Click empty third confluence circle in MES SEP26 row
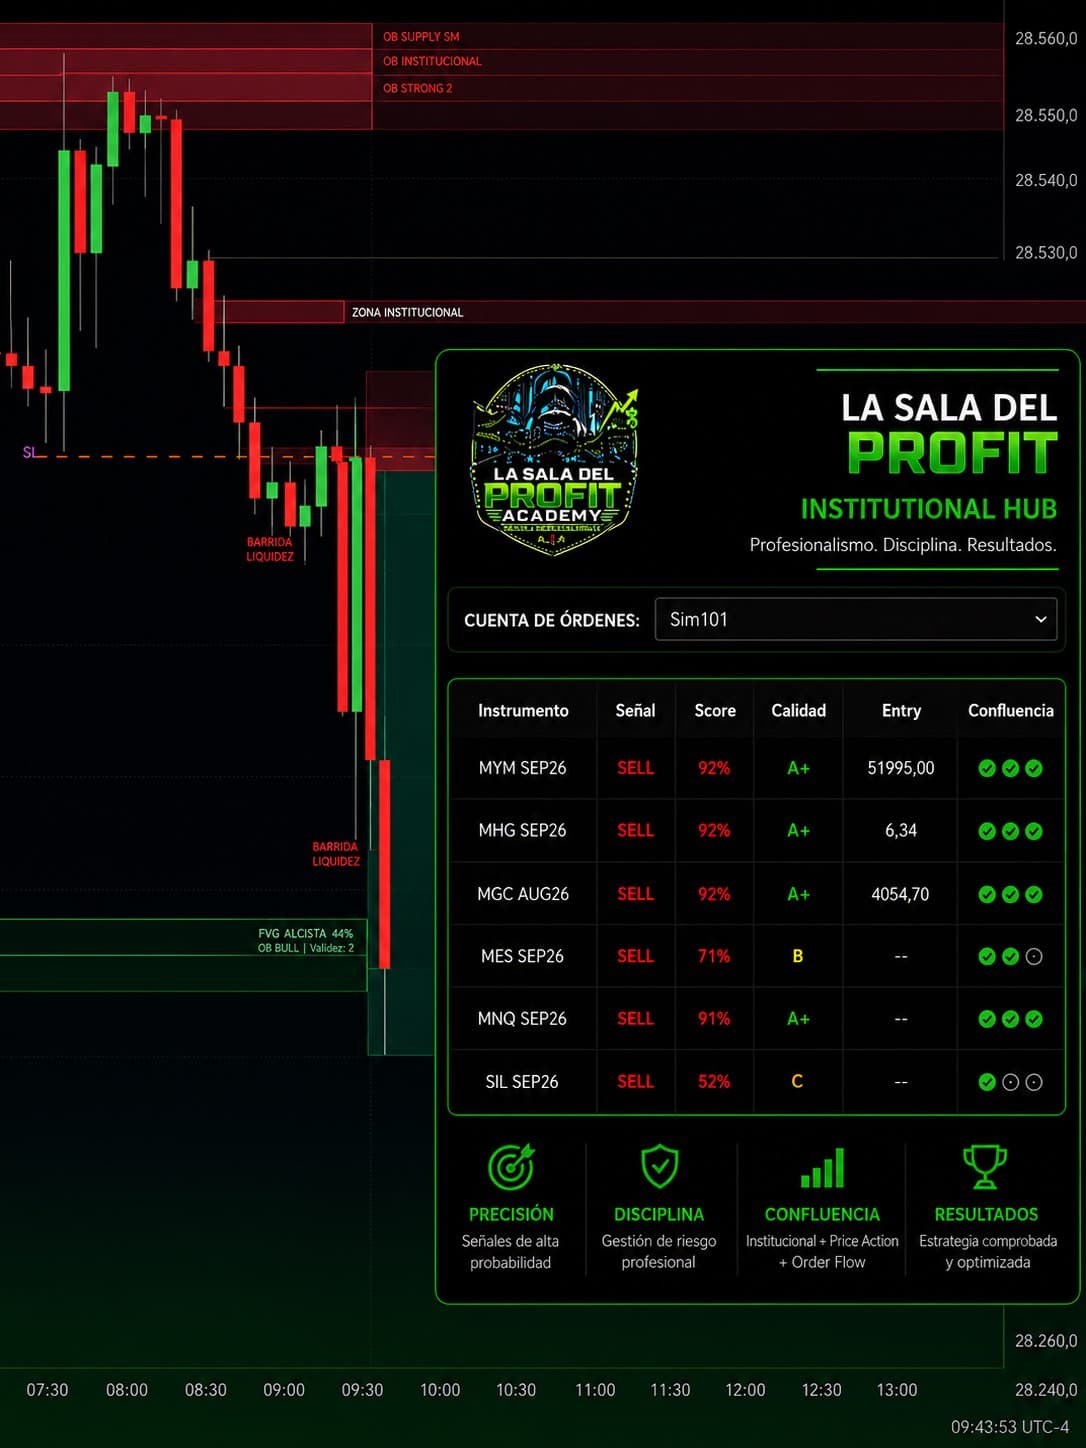This screenshot has width=1086, height=1448. pos(1034,956)
